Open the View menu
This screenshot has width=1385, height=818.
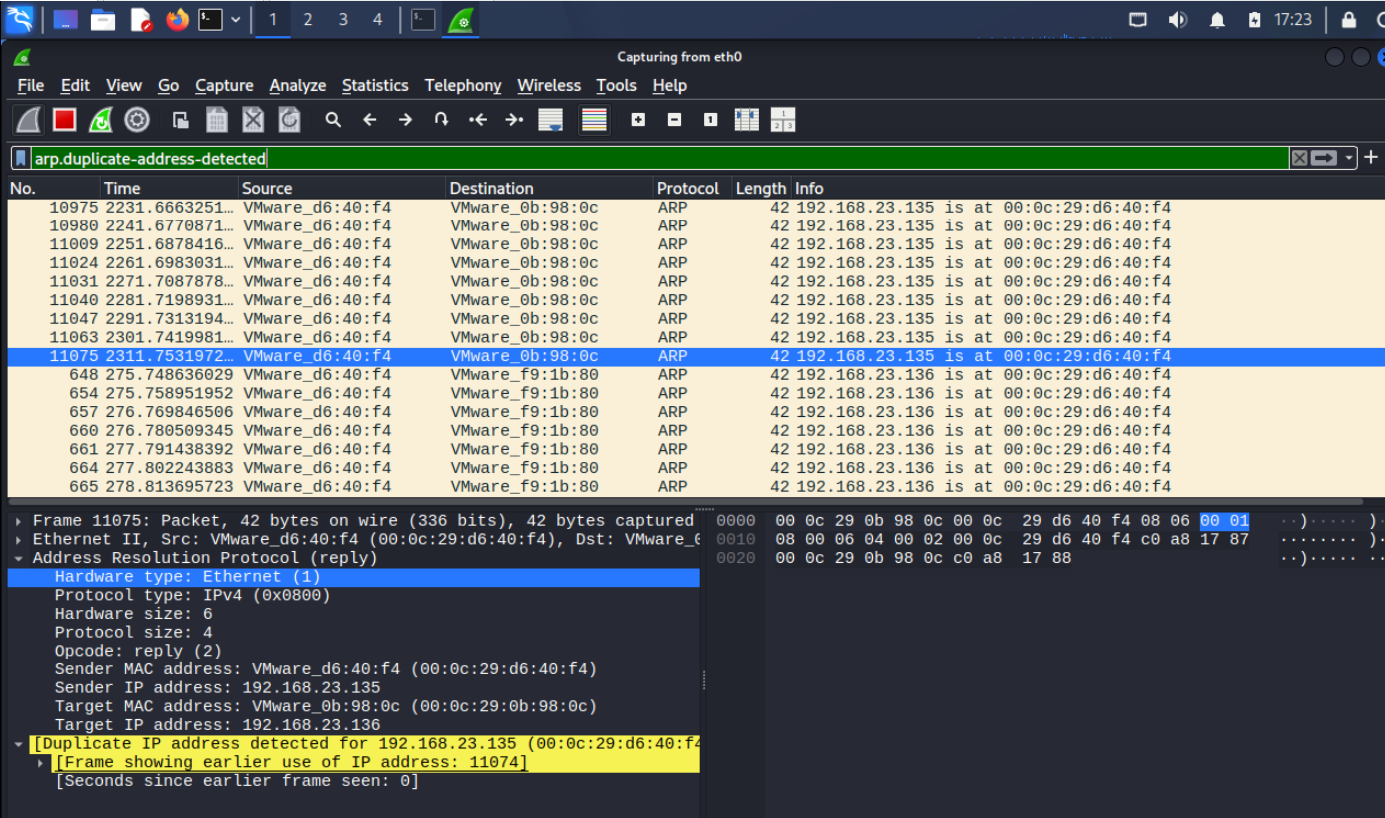click(x=124, y=86)
